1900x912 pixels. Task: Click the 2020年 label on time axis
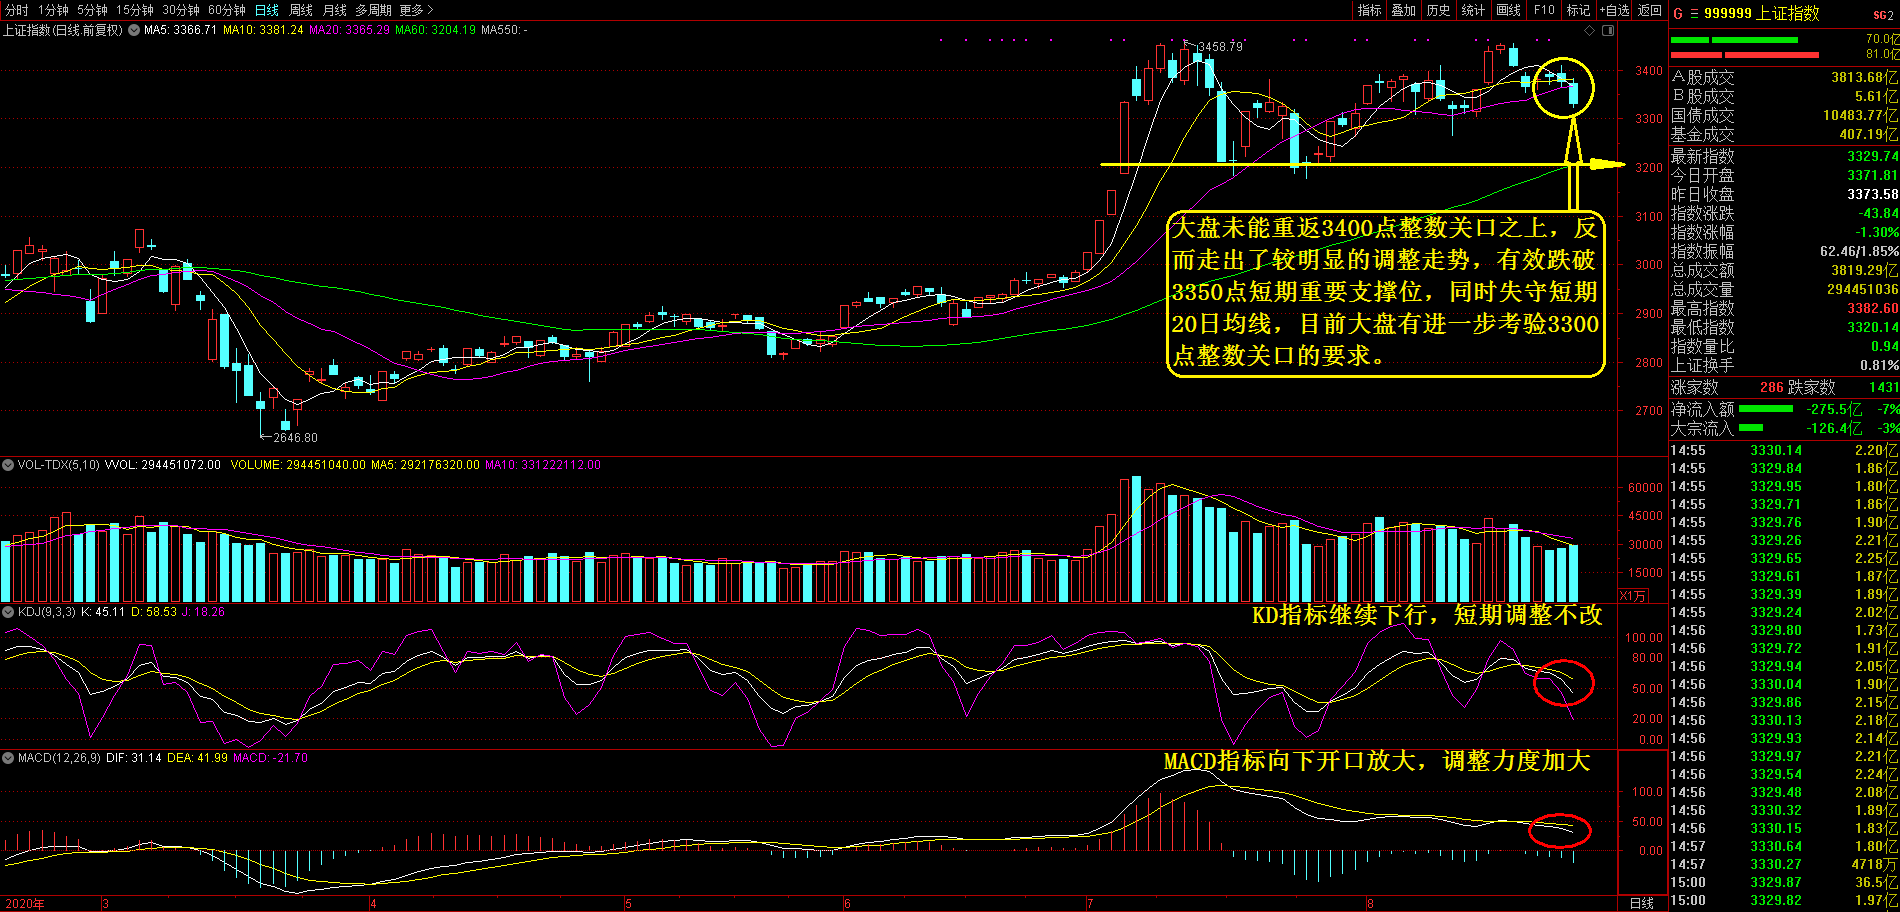(25, 903)
